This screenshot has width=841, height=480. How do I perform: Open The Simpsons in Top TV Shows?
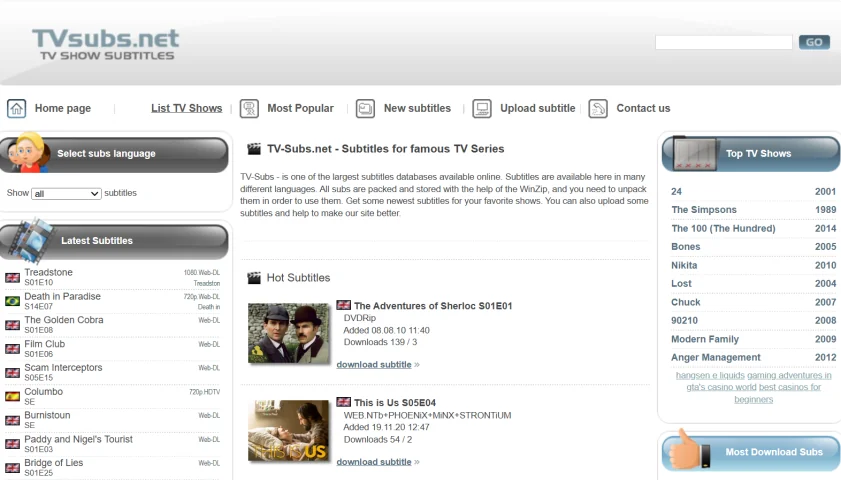704,210
